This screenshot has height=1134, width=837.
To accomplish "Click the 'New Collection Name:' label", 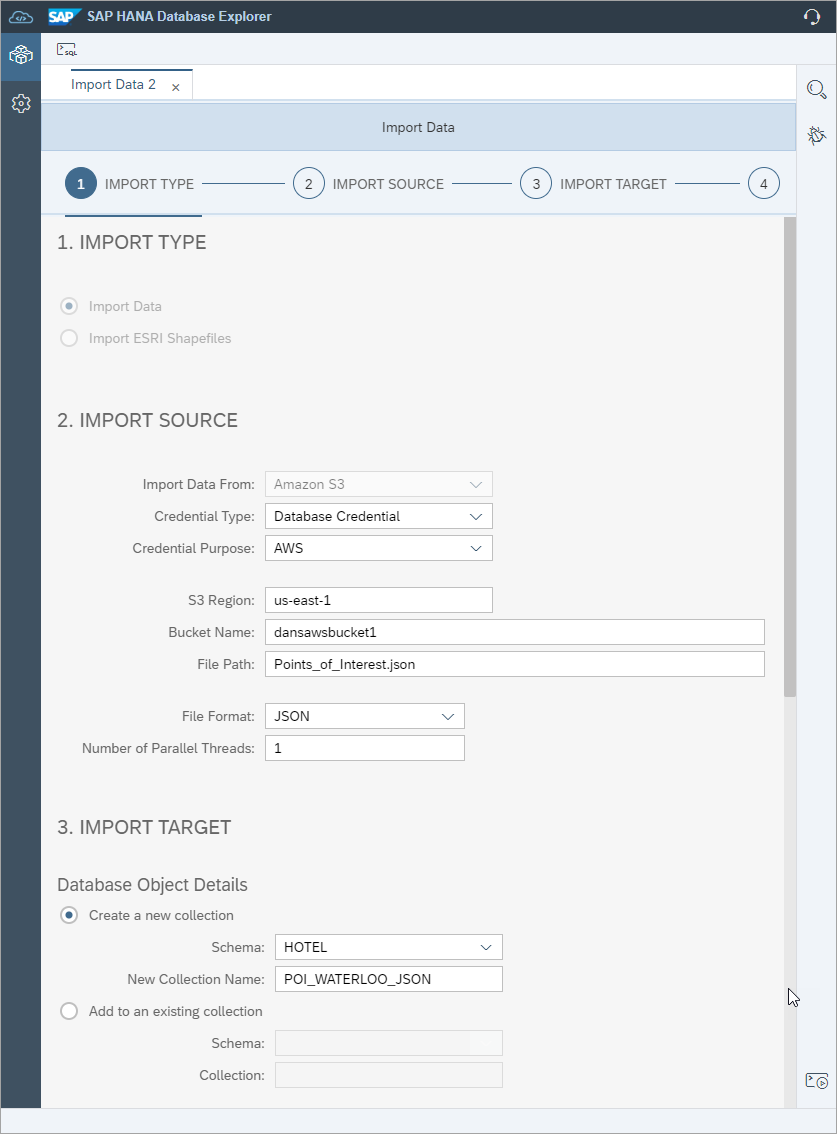I will tap(195, 979).
